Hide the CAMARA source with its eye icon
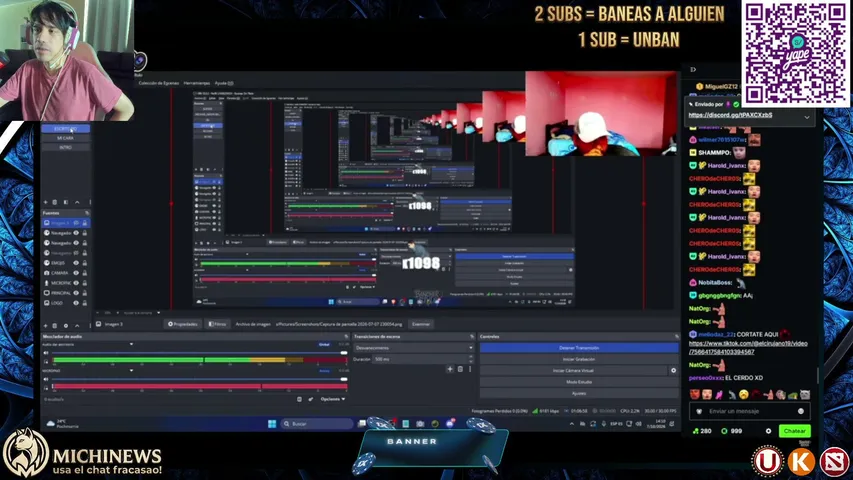 [76, 273]
